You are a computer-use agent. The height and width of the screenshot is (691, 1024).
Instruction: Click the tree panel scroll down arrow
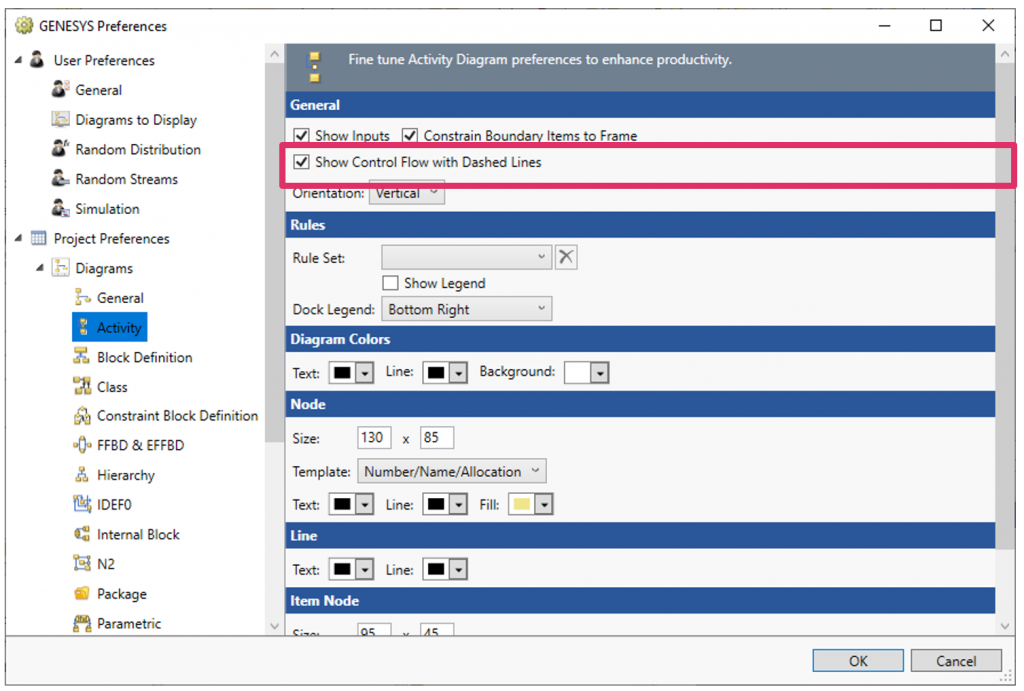(274, 626)
